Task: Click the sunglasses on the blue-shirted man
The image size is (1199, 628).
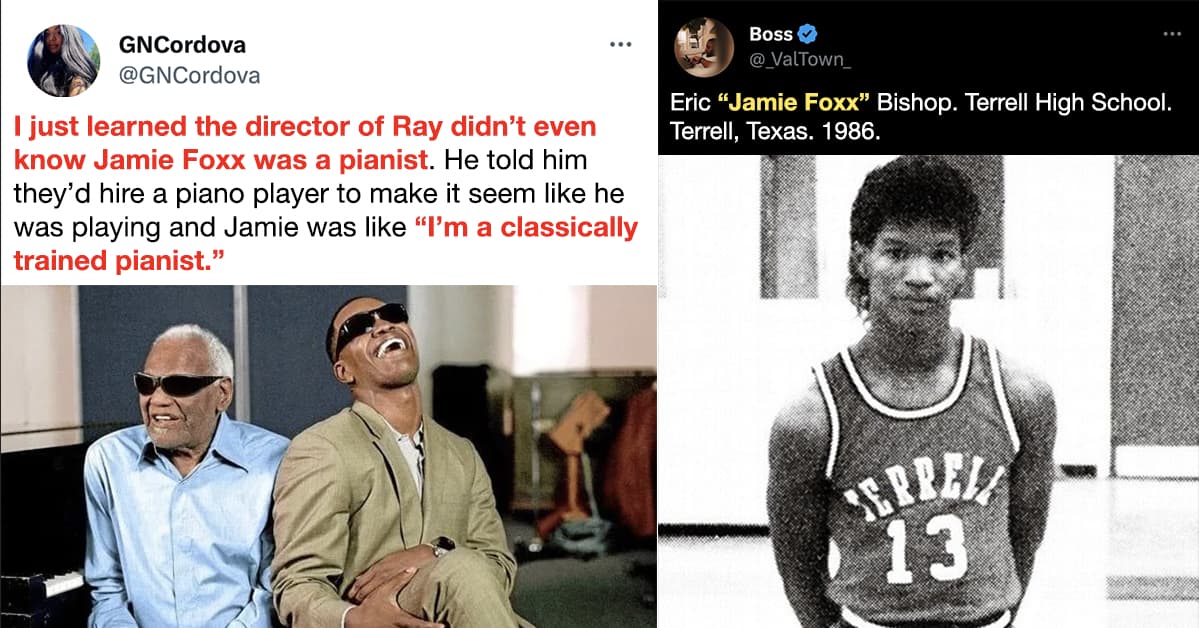Action: 178,384
